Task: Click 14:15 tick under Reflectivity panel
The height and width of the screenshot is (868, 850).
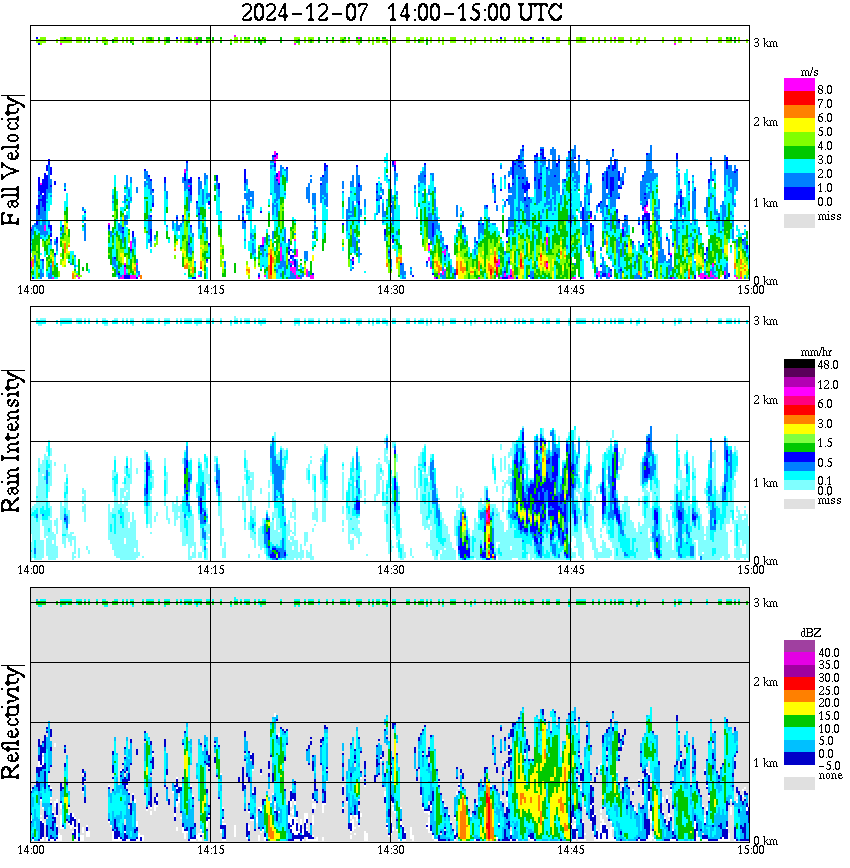Action: [x=210, y=850]
